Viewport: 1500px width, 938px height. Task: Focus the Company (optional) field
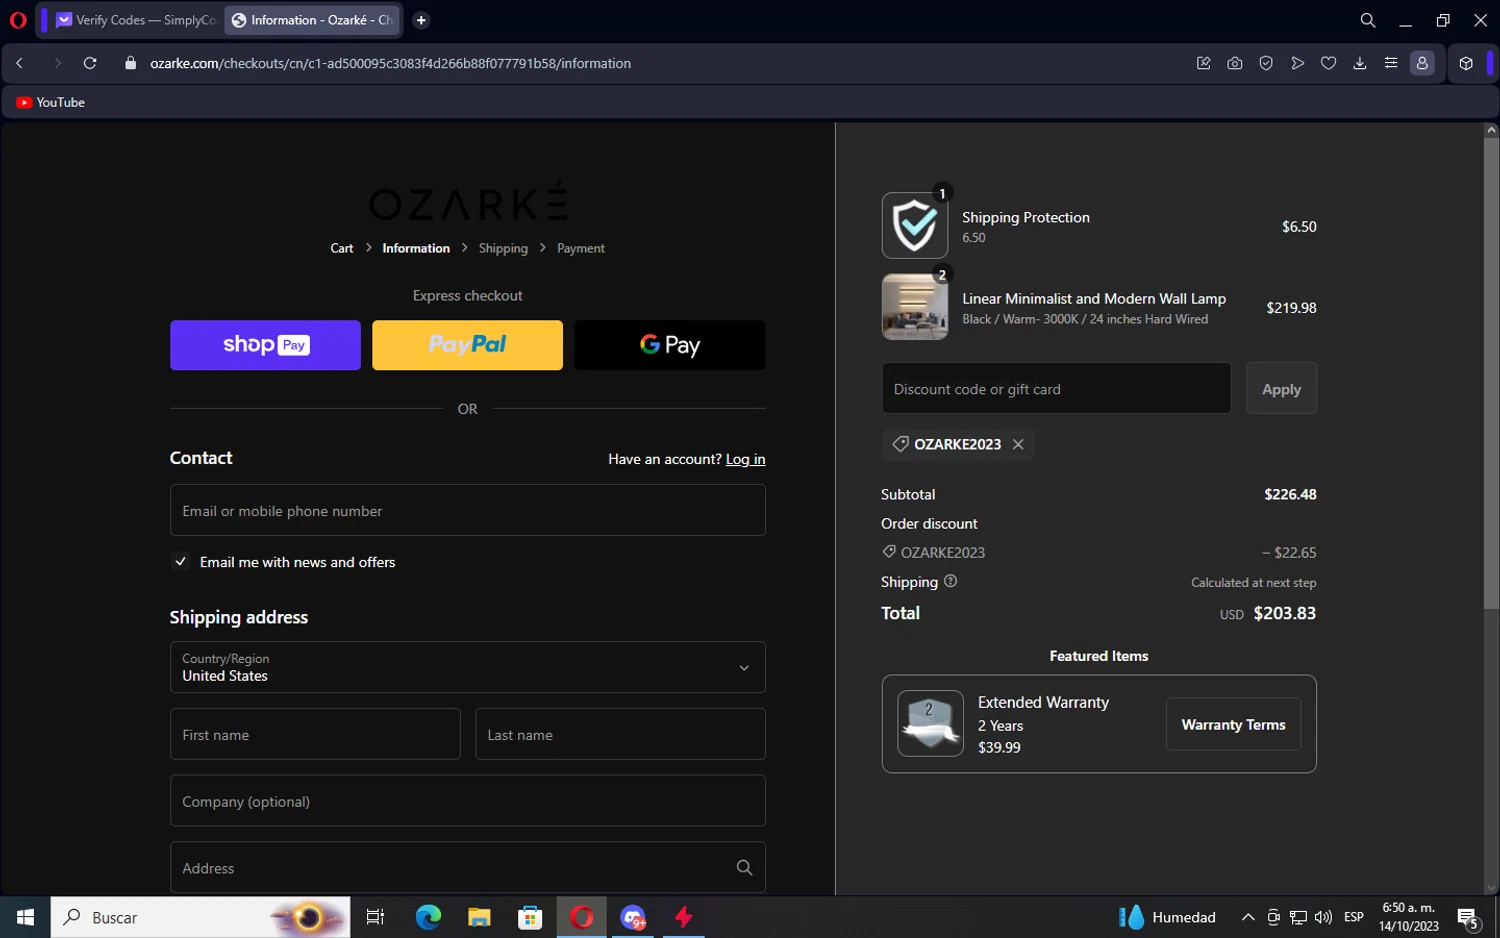pyautogui.click(x=467, y=801)
